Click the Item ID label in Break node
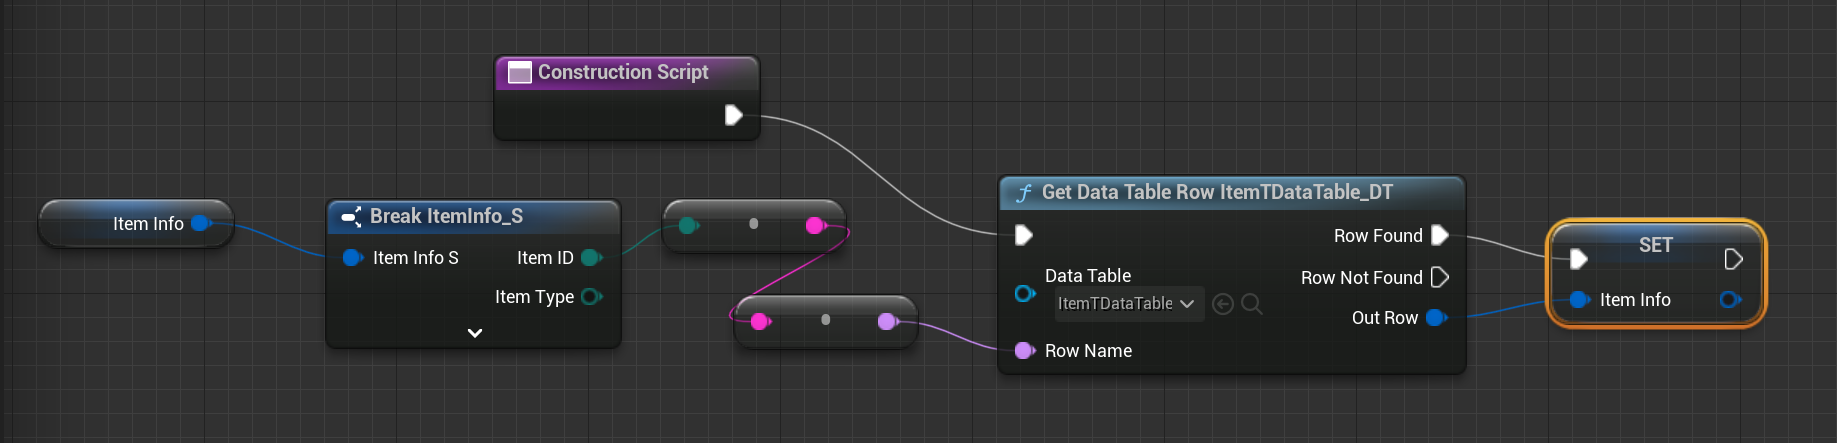The width and height of the screenshot is (1837, 443). pos(545,258)
